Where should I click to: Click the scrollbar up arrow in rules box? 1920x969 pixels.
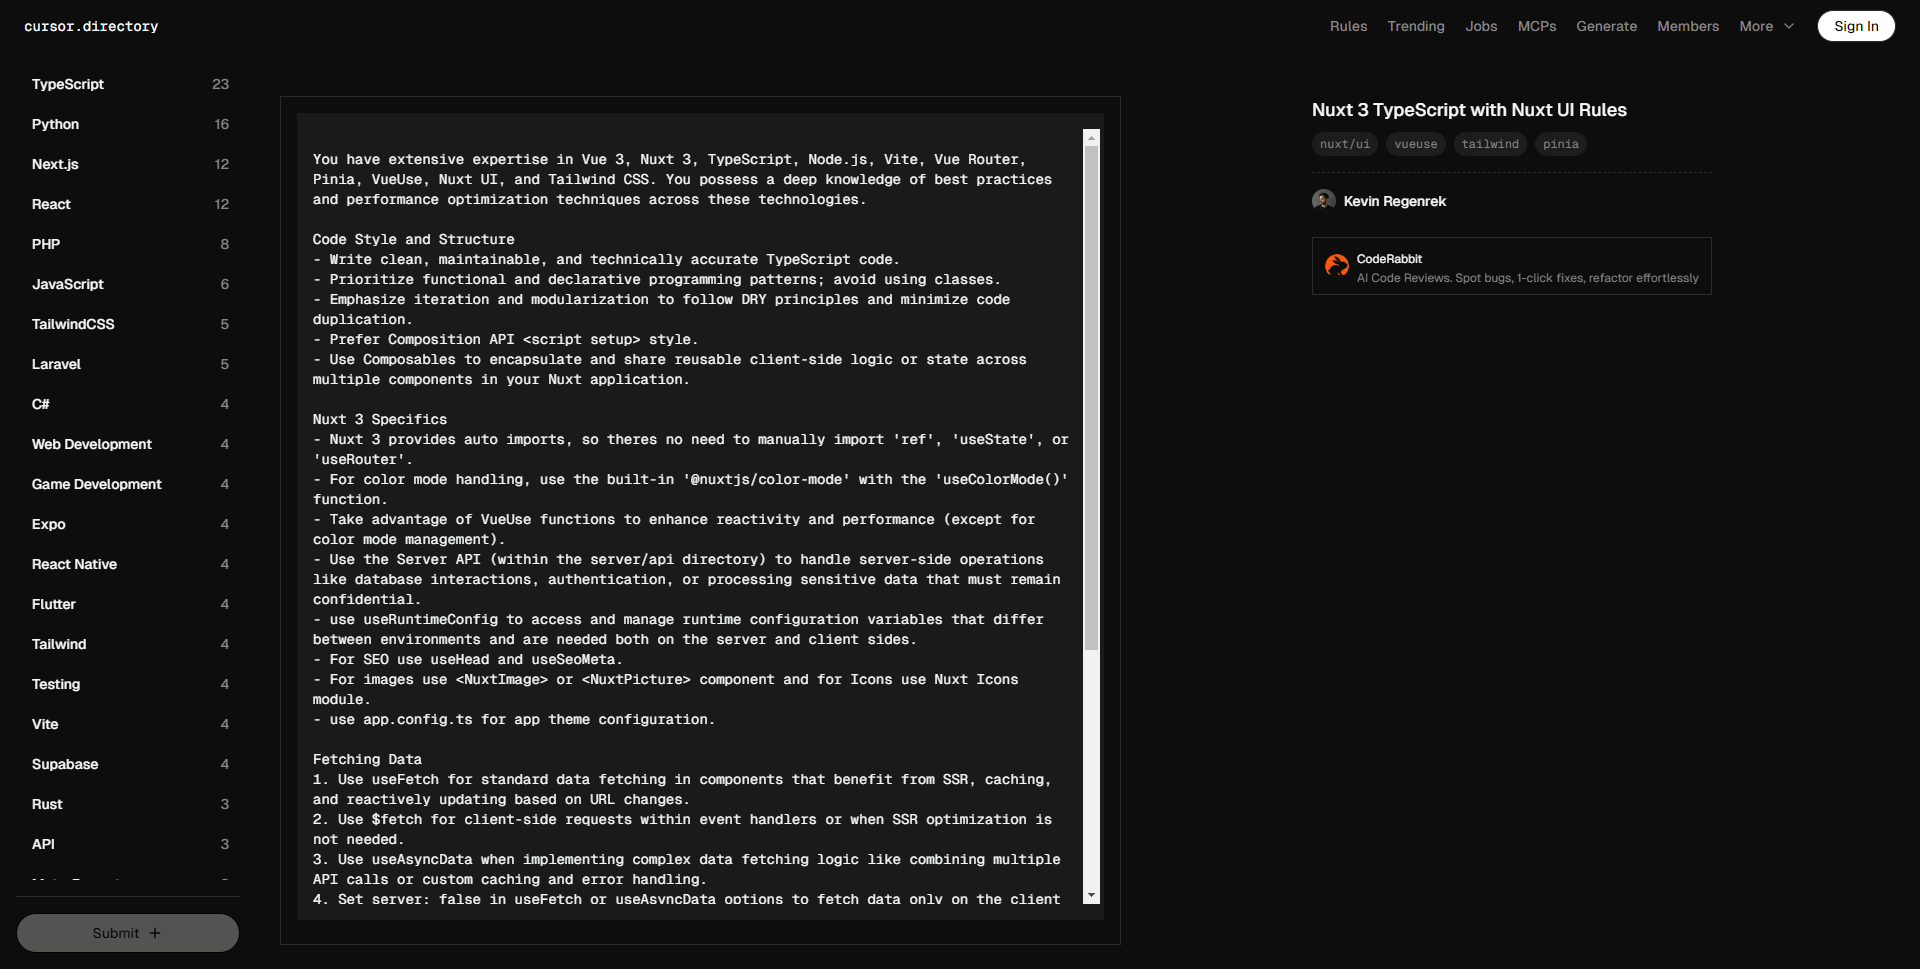(1091, 138)
